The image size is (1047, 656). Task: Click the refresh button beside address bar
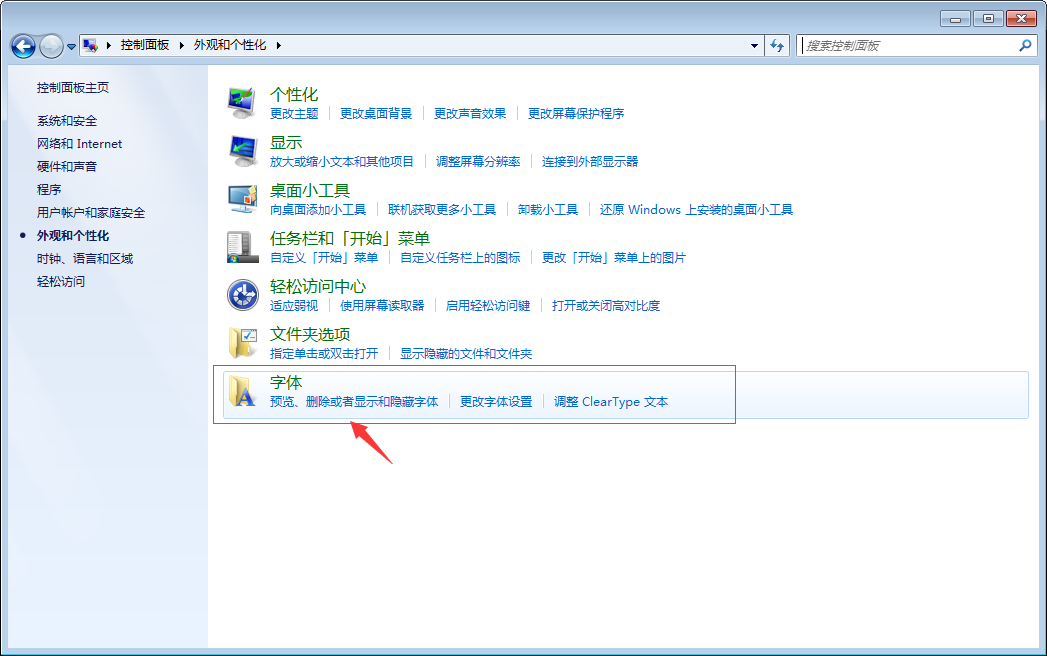click(x=777, y=45)
